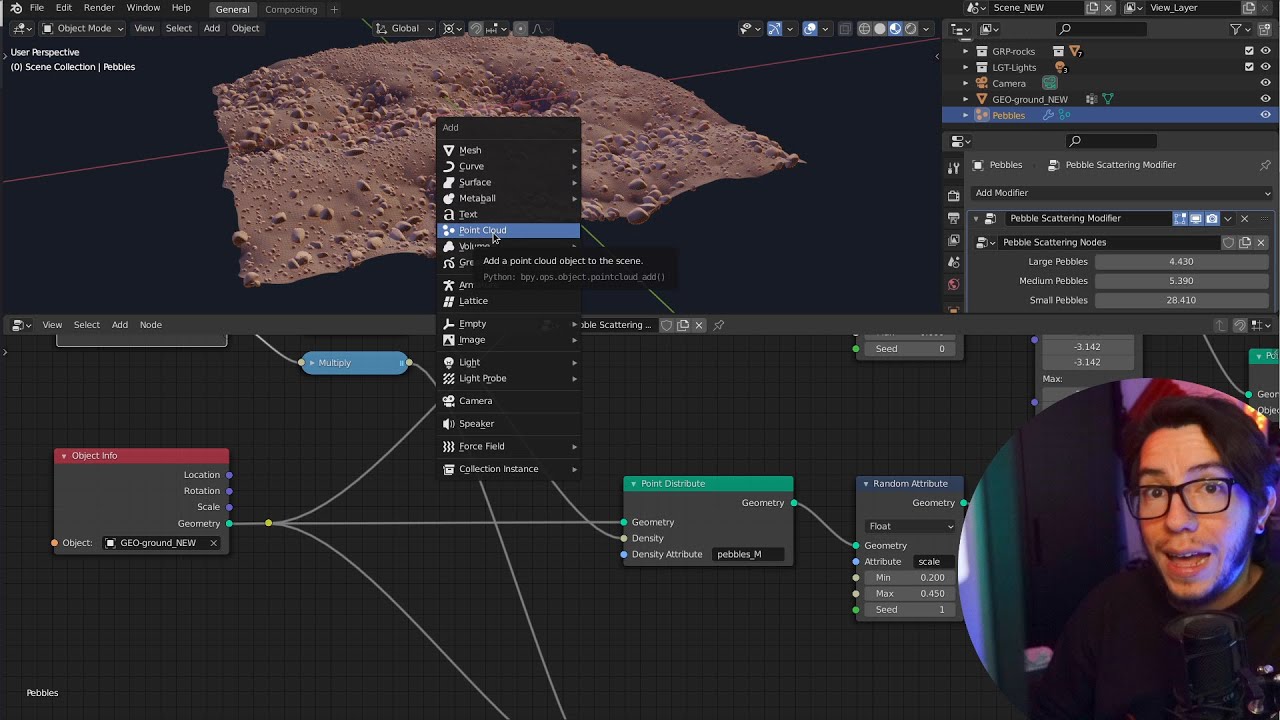The width and height of the screenshot is (1280, 720).
Task: Add a new collection in the outliner
Action: click(x=1265, y=29)
